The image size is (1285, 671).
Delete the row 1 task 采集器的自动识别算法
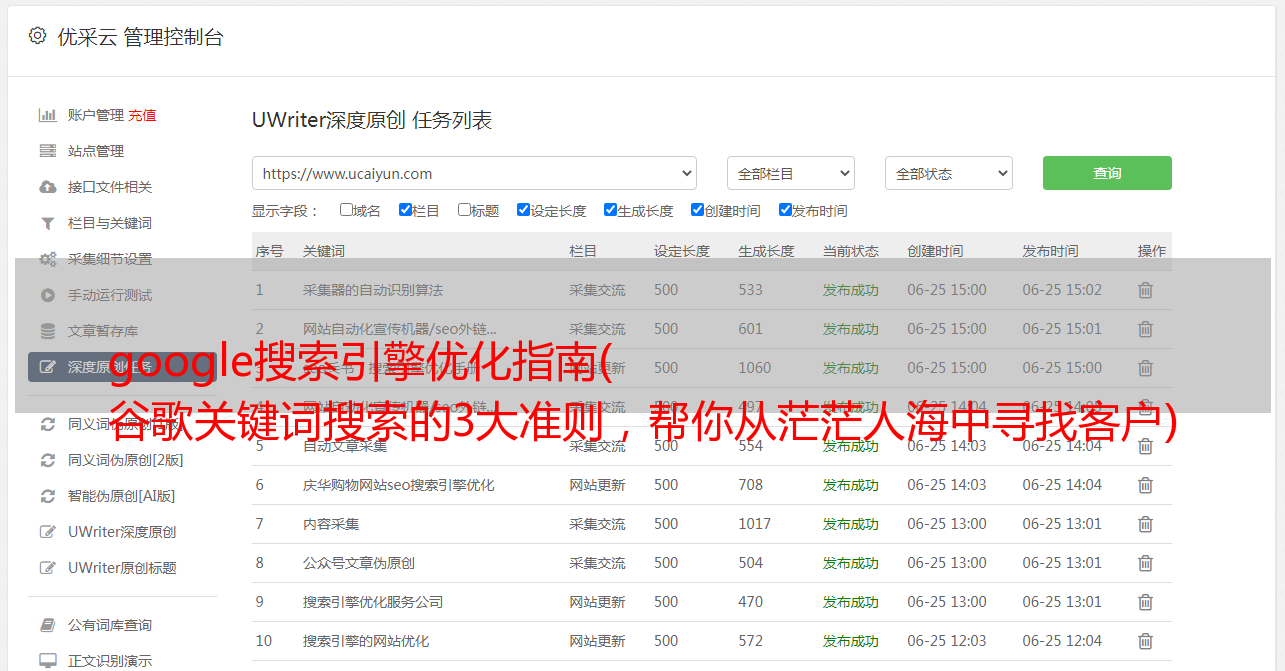(1145, 290)
